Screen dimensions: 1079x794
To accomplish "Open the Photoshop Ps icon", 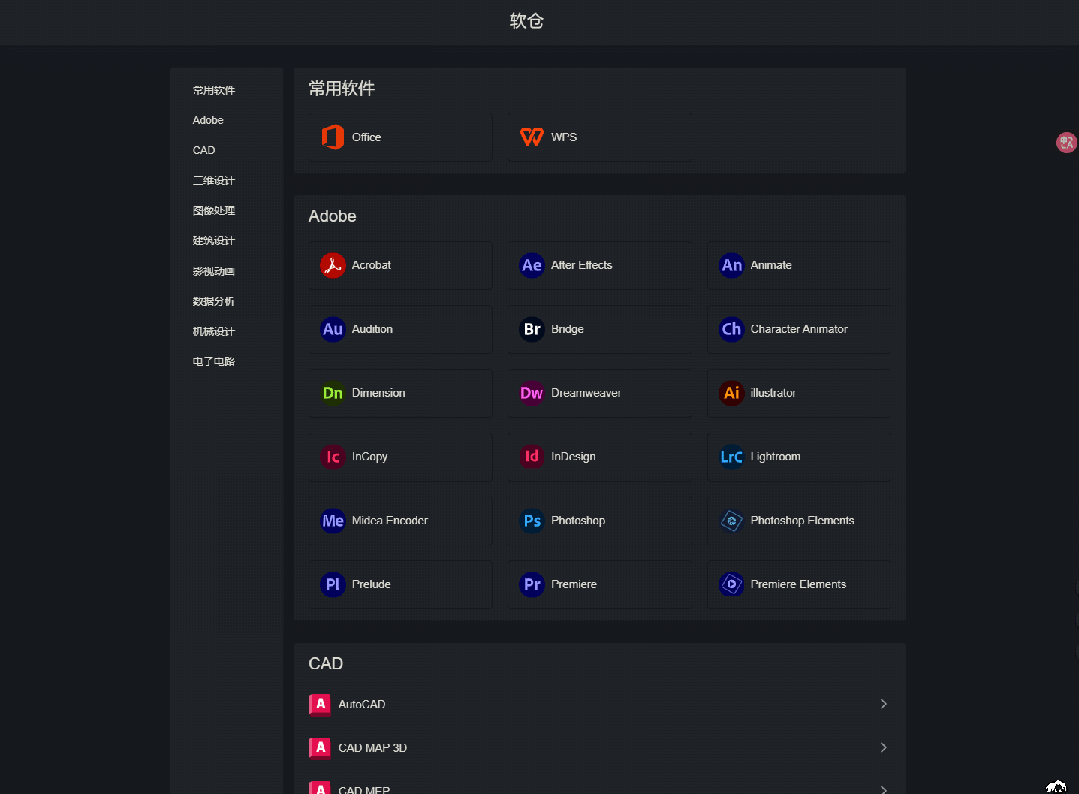I will tap(532, 520).
